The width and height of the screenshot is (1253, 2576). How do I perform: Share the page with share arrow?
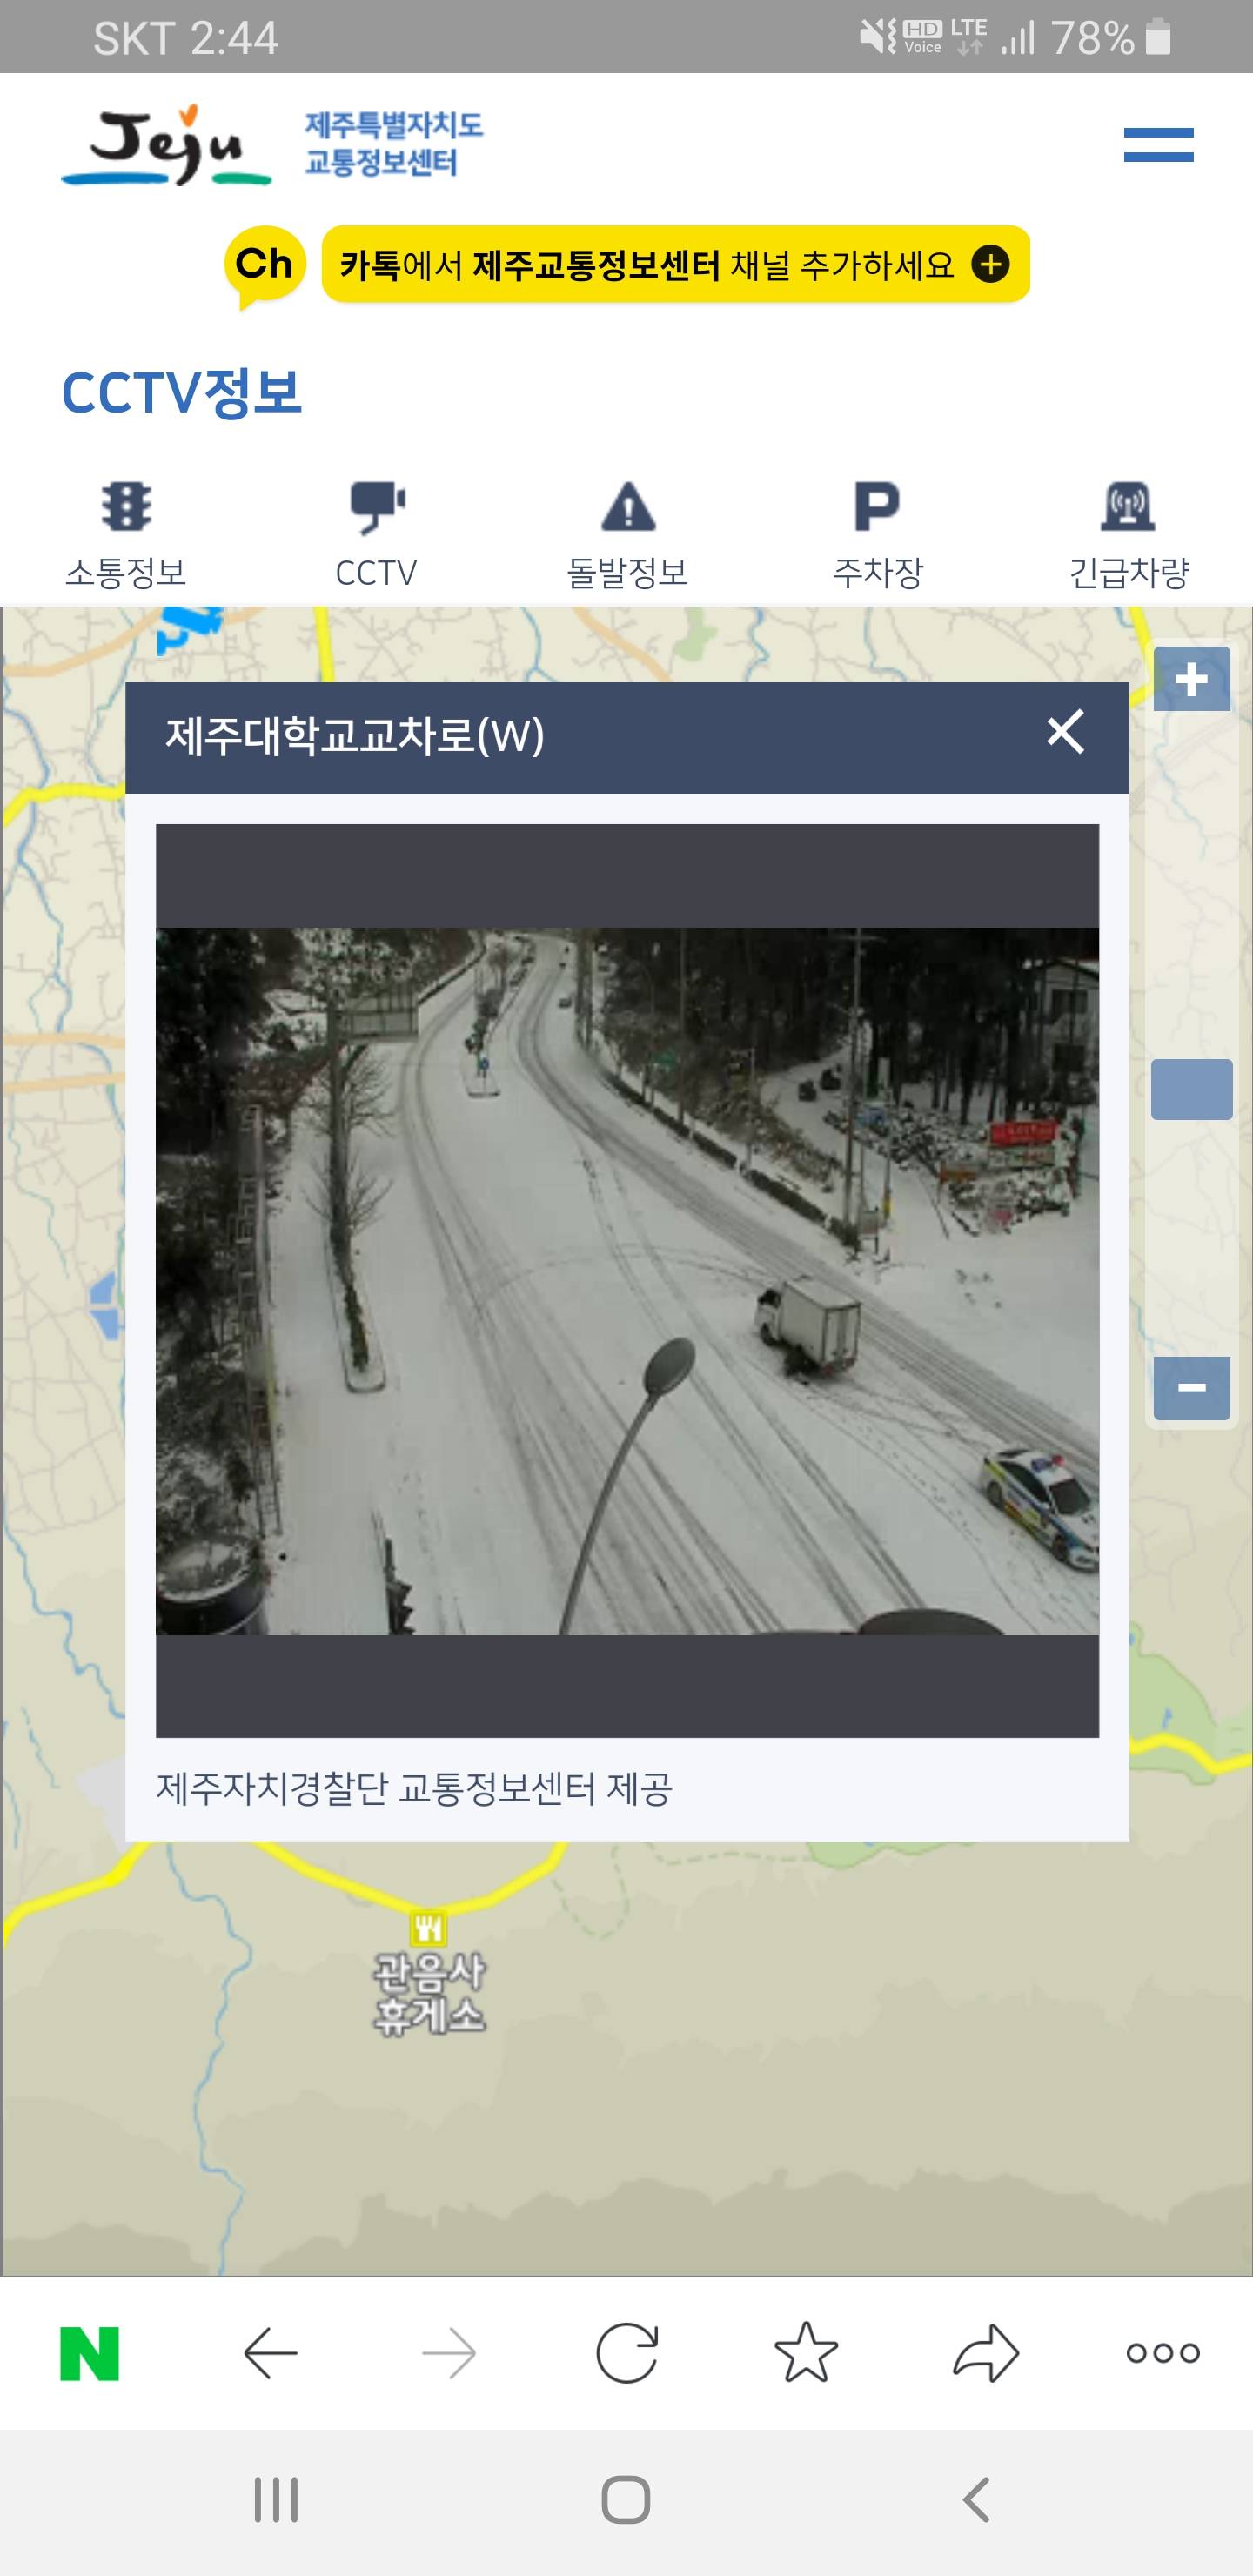click(986, 2353)
